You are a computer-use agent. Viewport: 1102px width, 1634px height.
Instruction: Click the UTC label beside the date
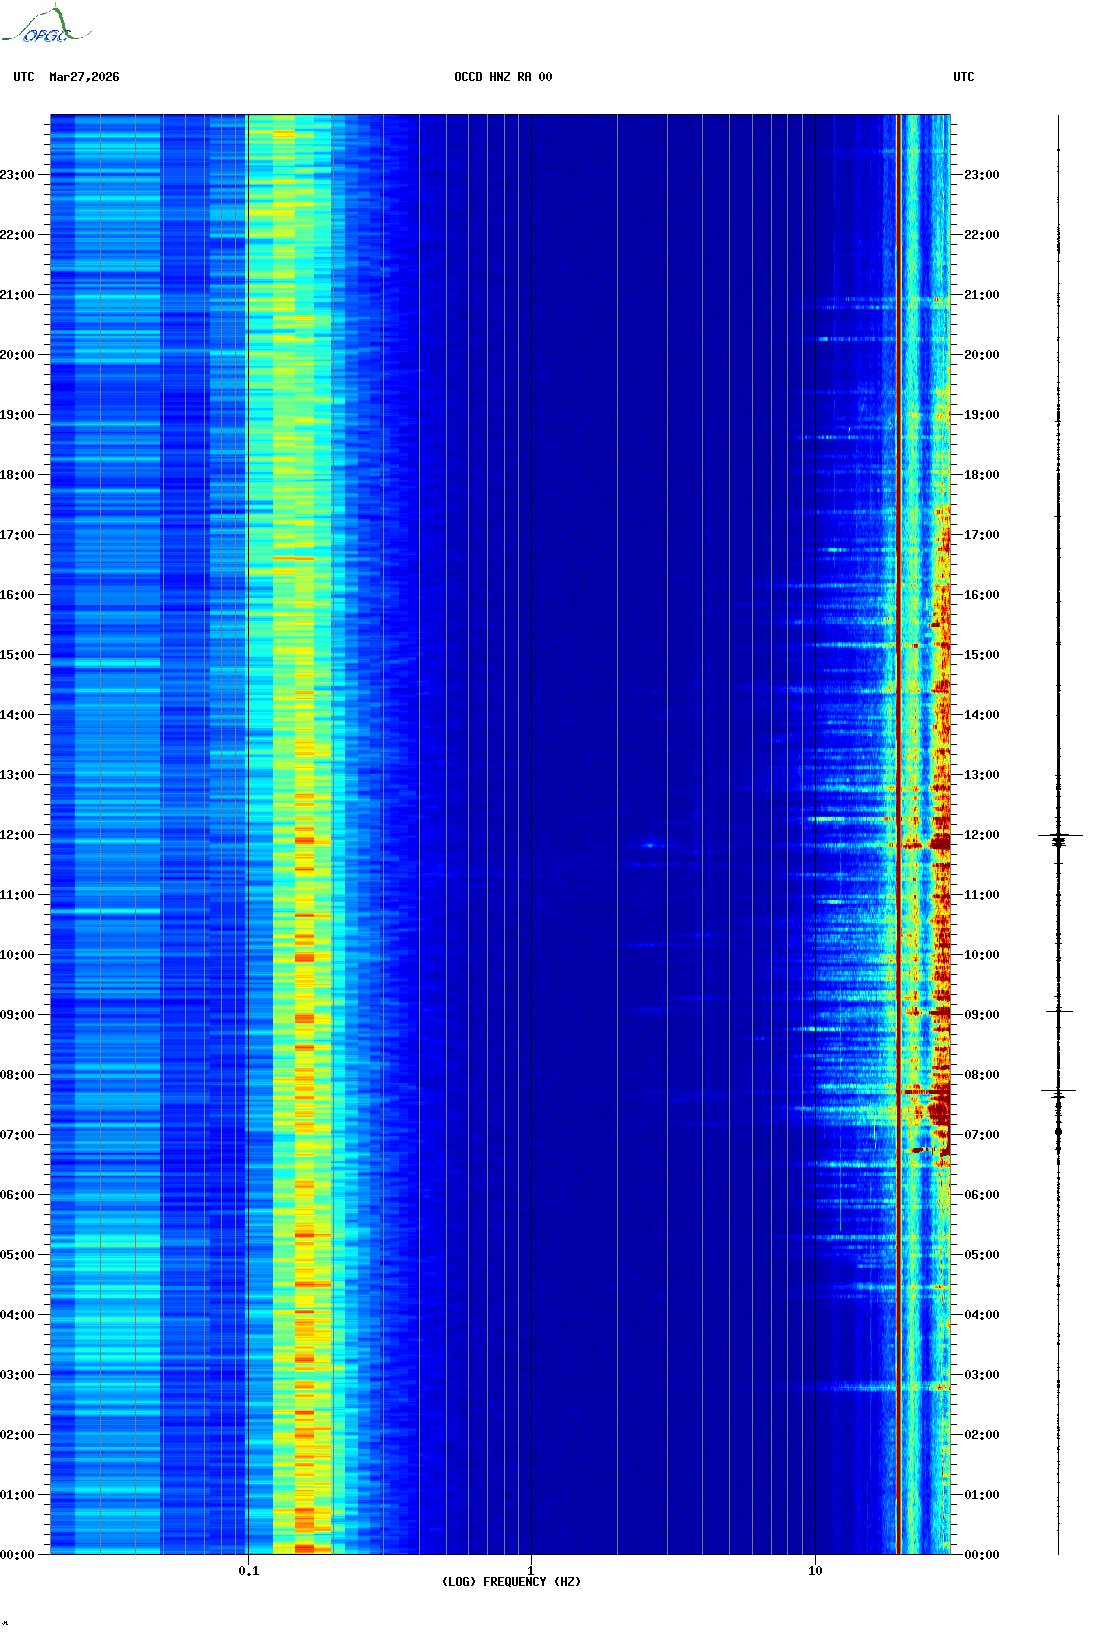[x=23, y=77]
